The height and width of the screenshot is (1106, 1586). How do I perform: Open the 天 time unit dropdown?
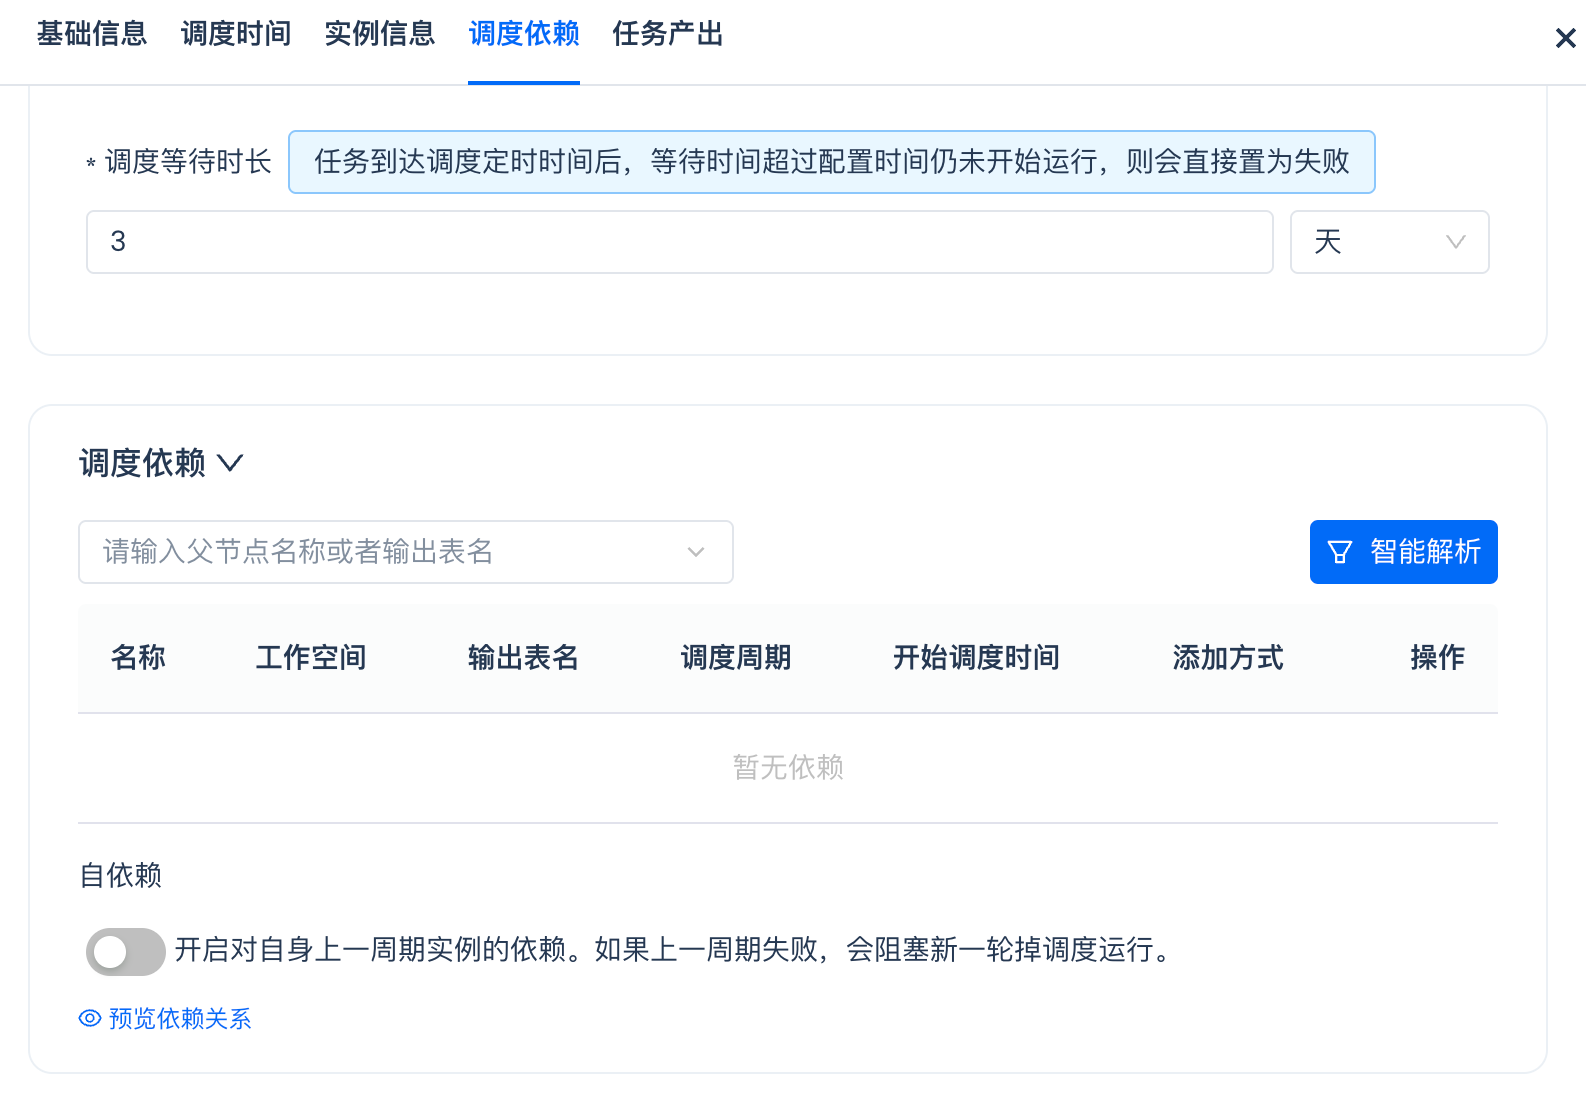1388,242
